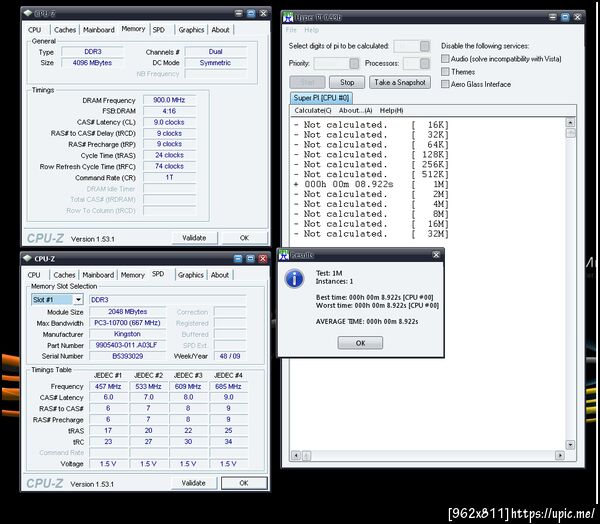Open About...(A) menu in Super PI

click(x=355, y=111)
